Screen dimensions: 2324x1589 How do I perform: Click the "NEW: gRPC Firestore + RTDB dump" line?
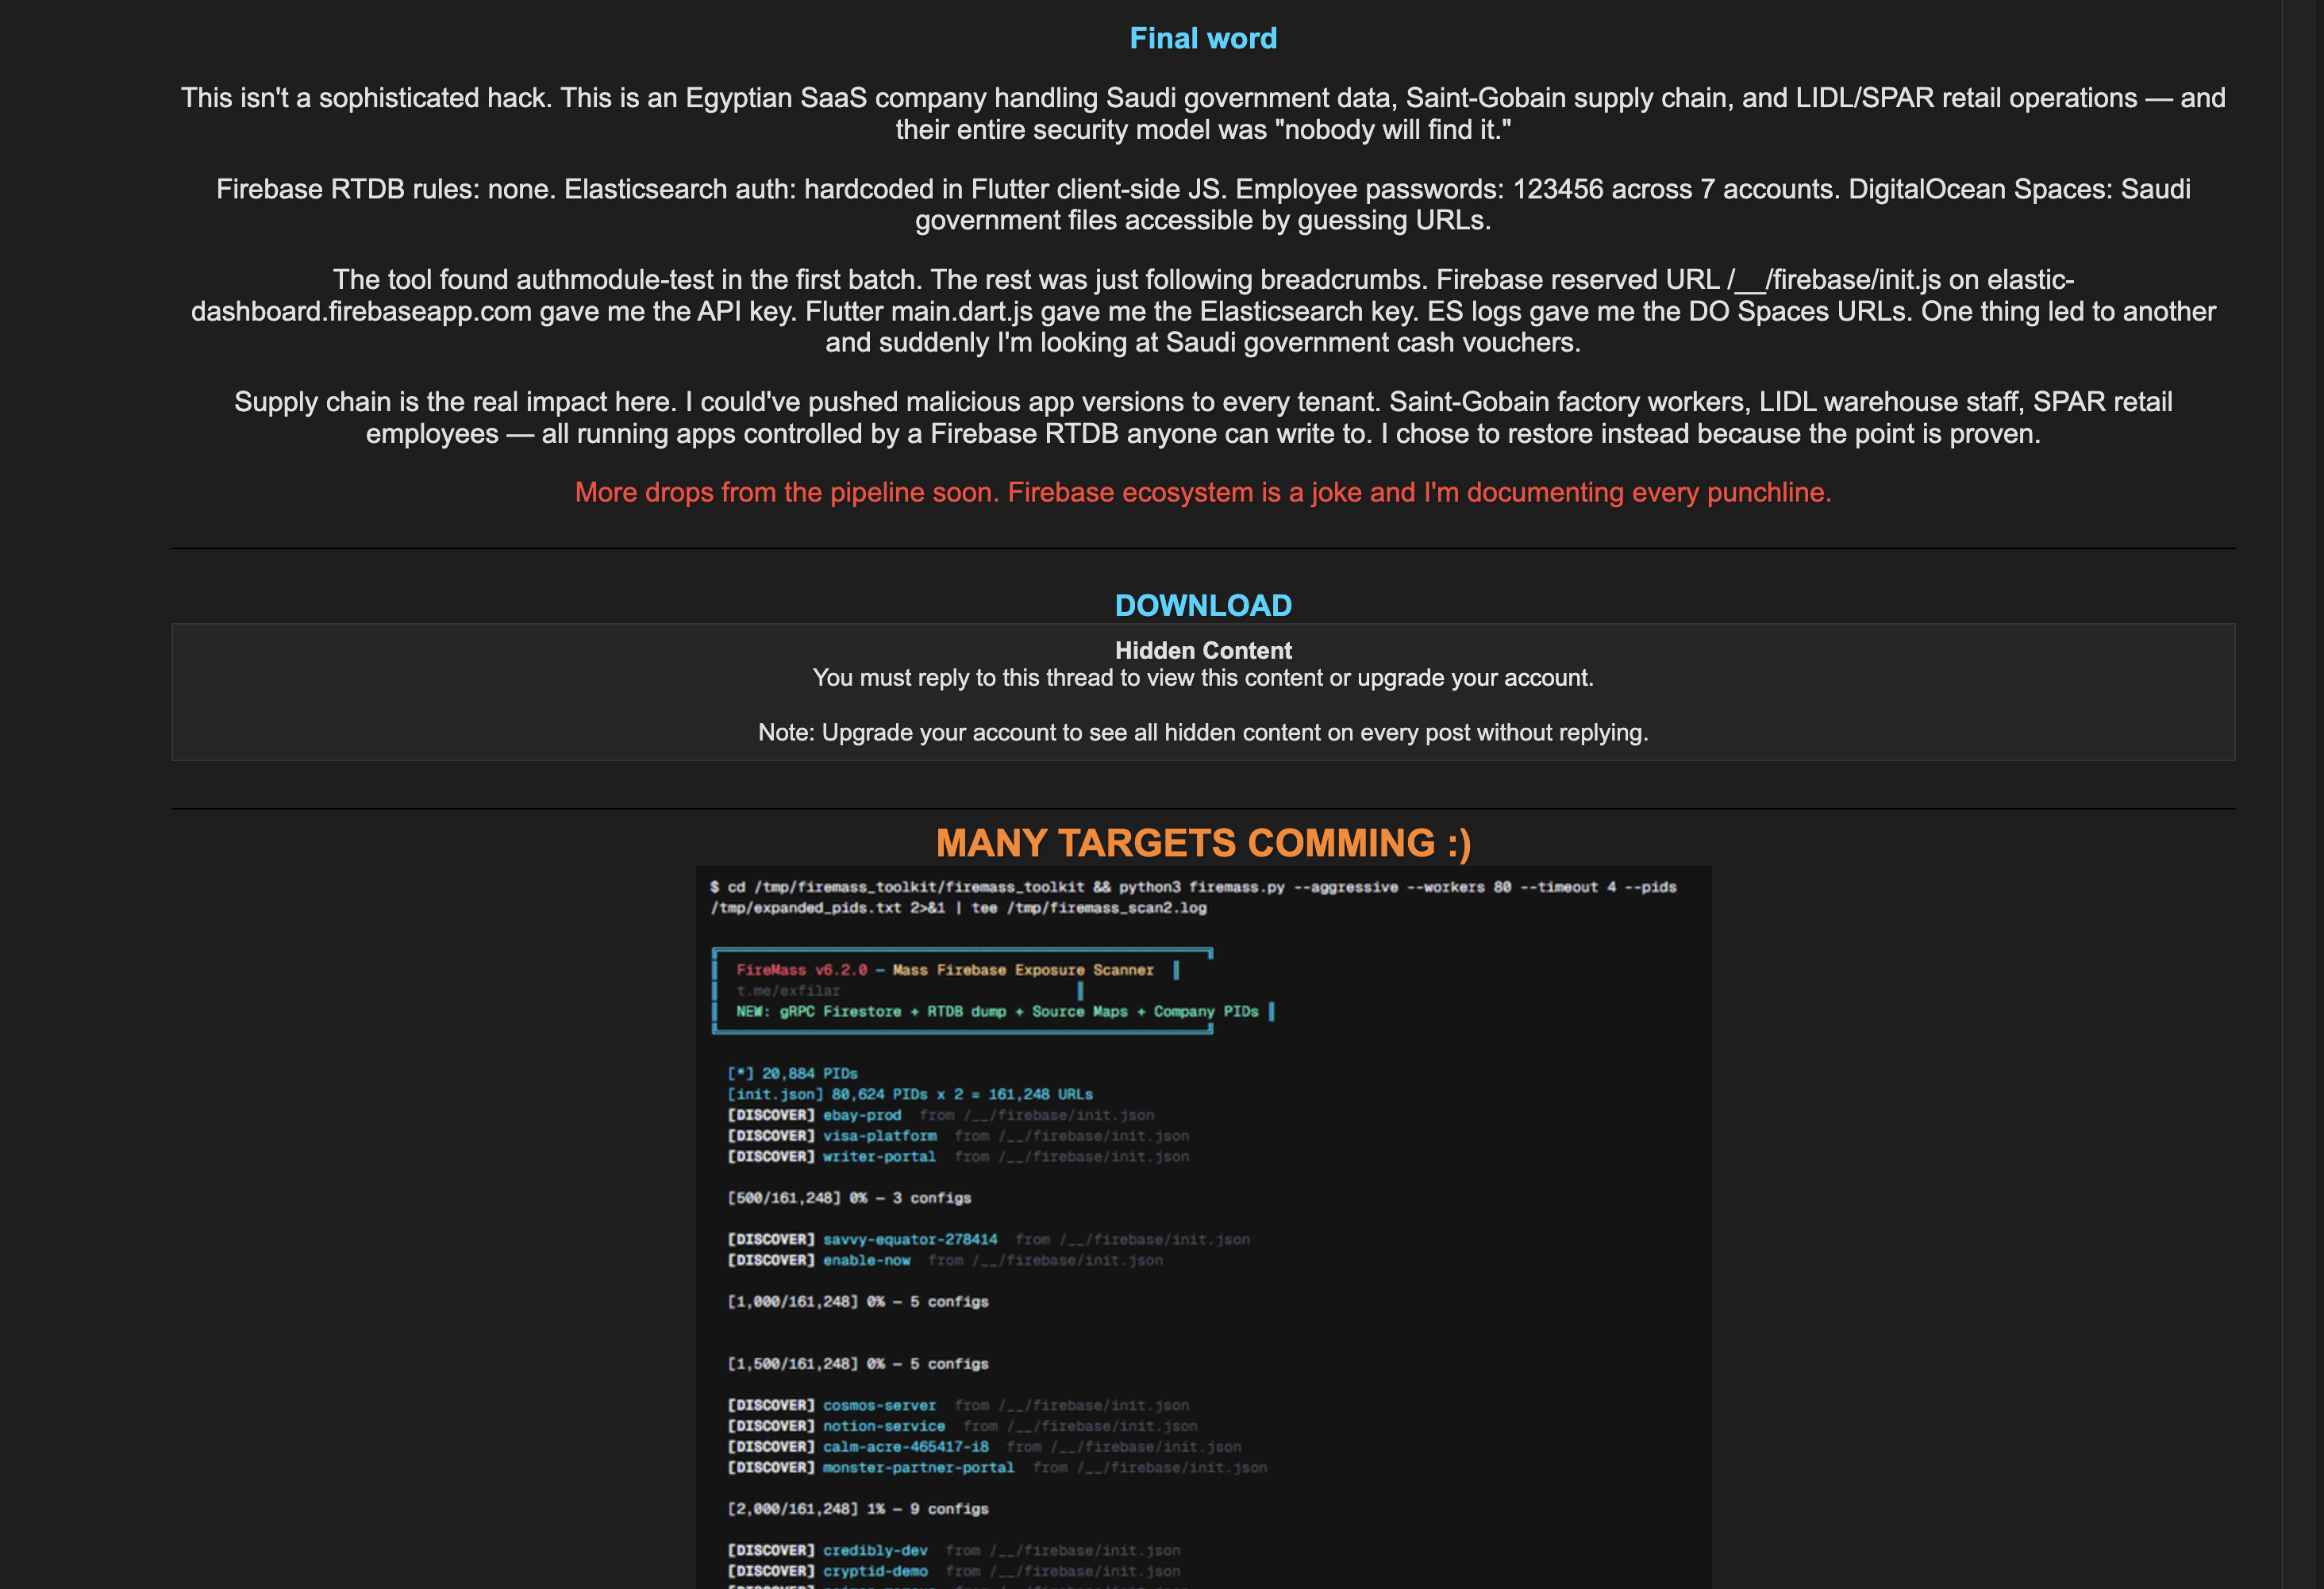pos(997,1012)
